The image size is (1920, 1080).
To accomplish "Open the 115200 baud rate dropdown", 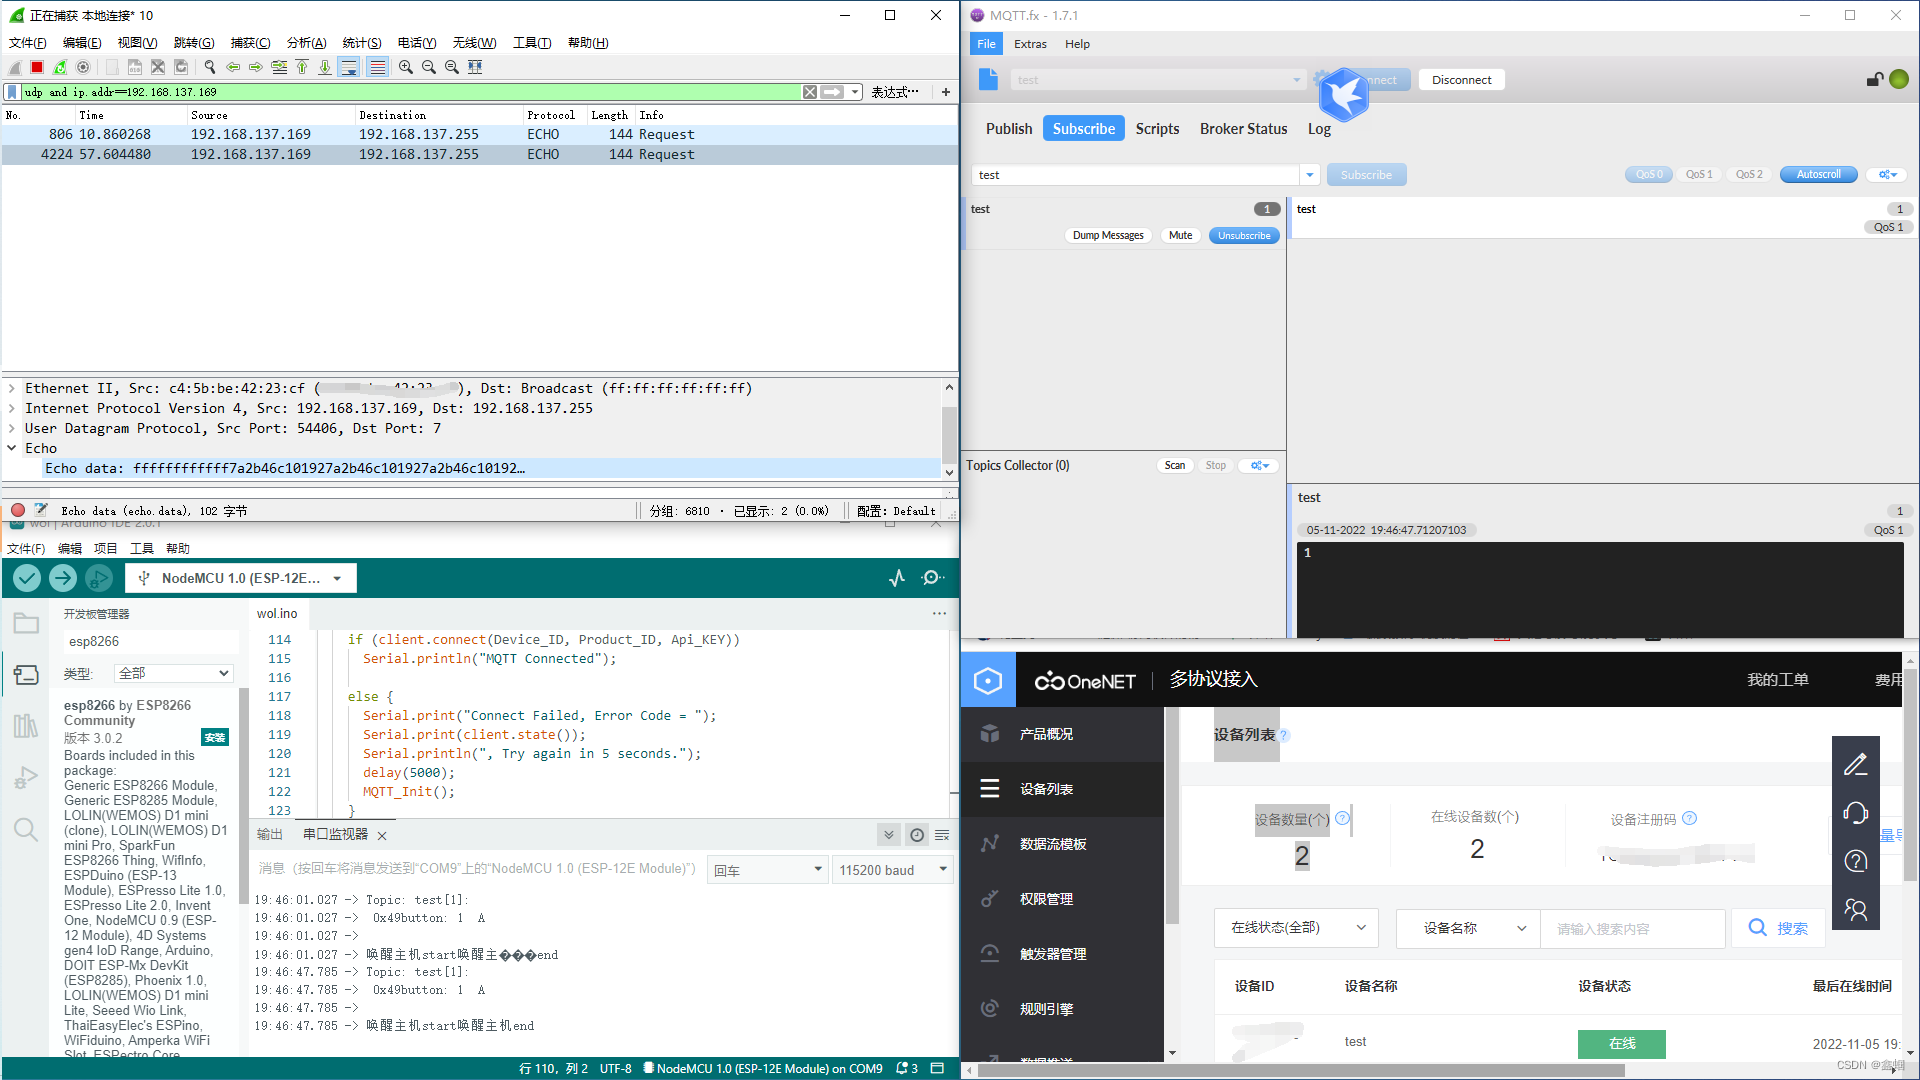I will [892, 870].
